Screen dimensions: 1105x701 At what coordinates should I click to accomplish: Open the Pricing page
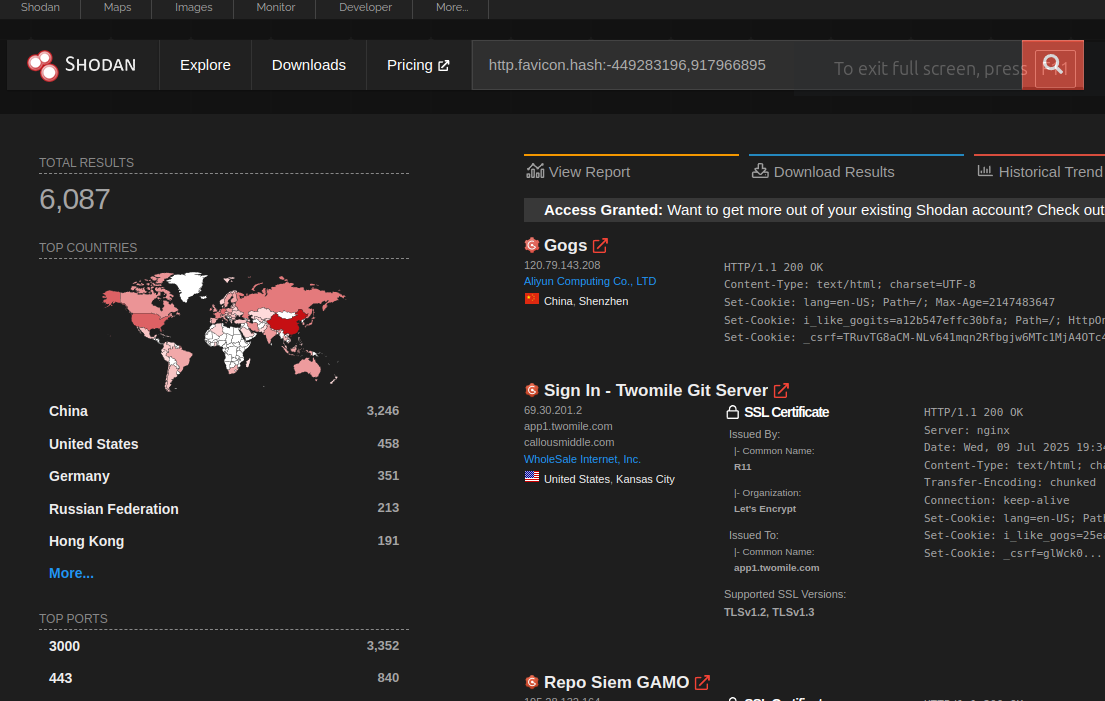[418, 65]
